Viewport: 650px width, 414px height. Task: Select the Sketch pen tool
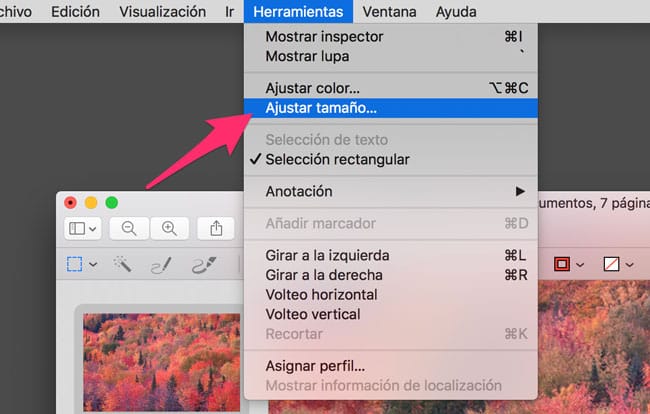click(x=161, y=265)
